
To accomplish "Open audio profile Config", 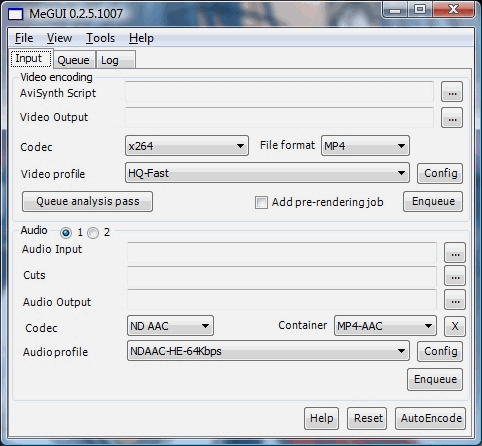I will 440,351.
